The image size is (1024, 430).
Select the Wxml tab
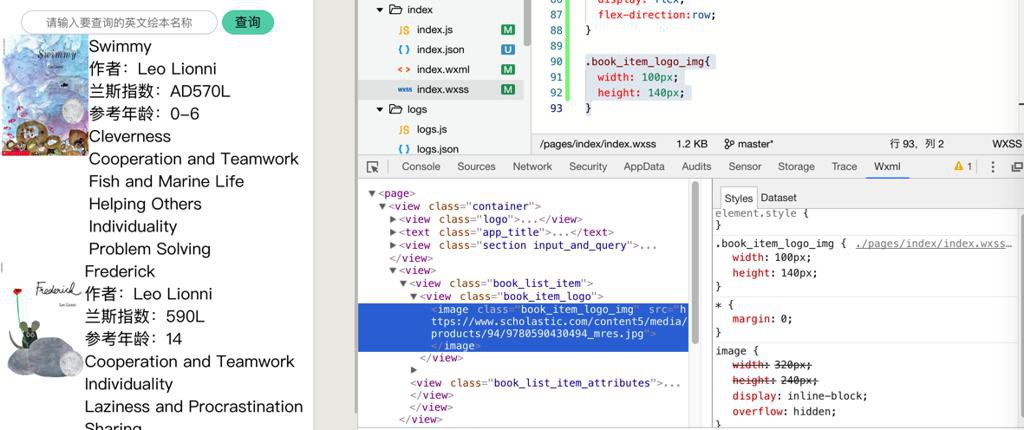click(x=888, y=167)
